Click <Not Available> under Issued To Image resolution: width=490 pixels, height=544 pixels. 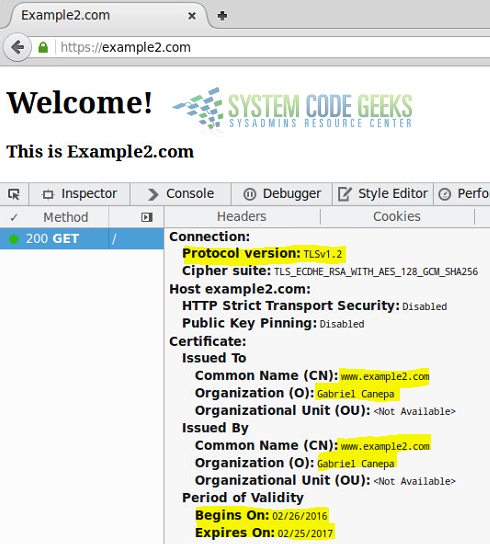414,411
